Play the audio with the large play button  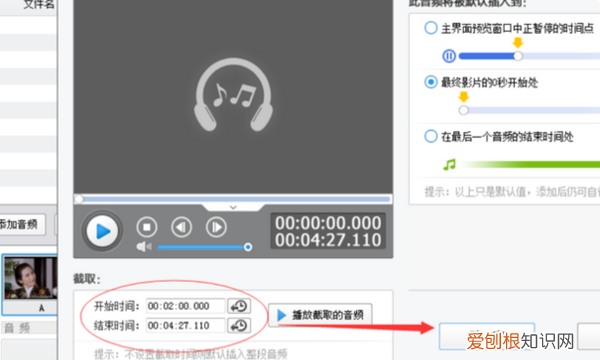click(102, 231)
